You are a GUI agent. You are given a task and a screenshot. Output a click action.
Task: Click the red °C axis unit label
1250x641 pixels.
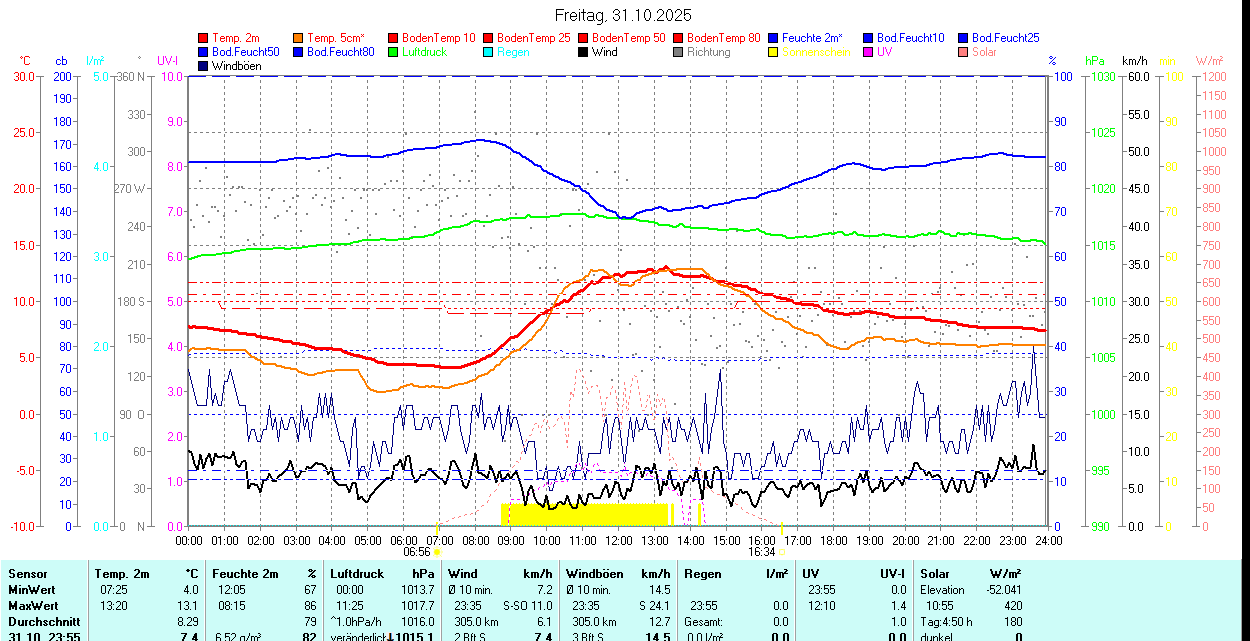click(25, 61)
